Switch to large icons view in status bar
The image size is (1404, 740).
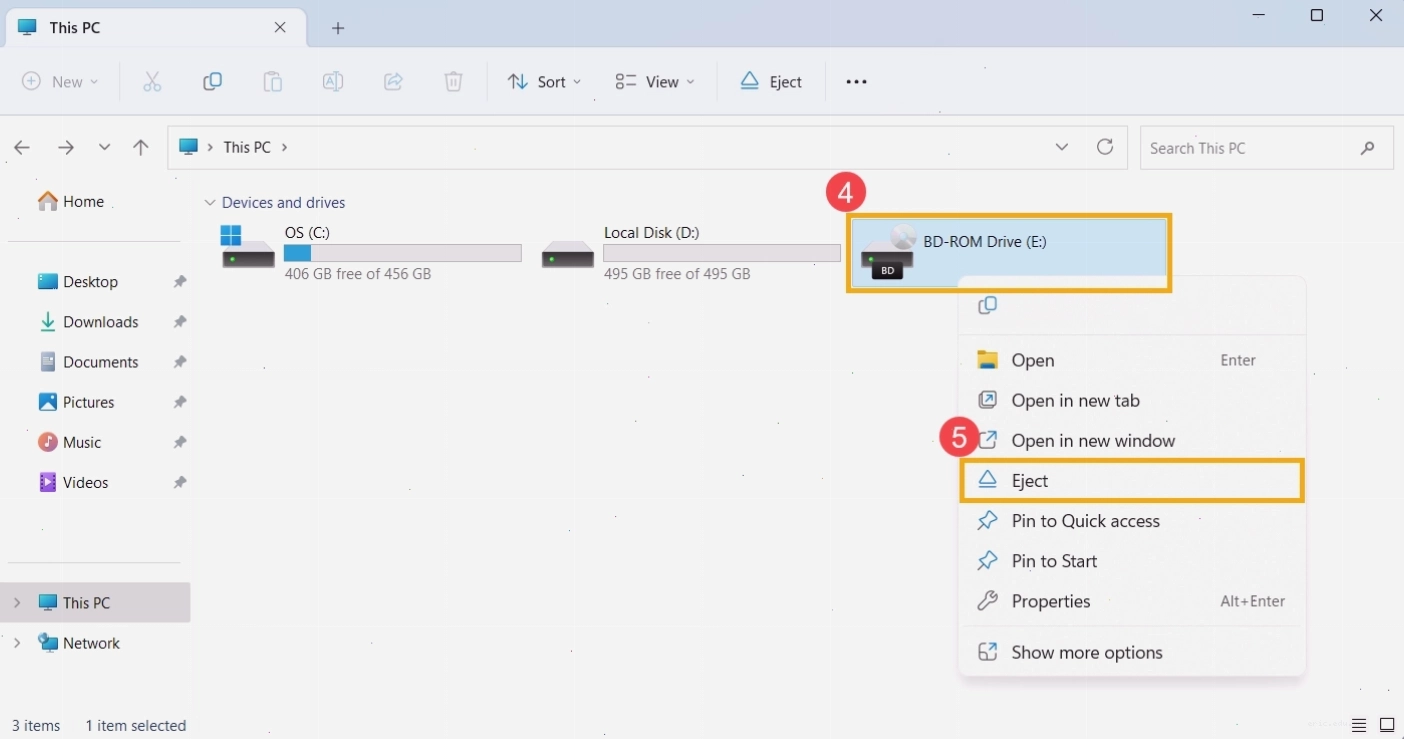(x=1387, y=725)
